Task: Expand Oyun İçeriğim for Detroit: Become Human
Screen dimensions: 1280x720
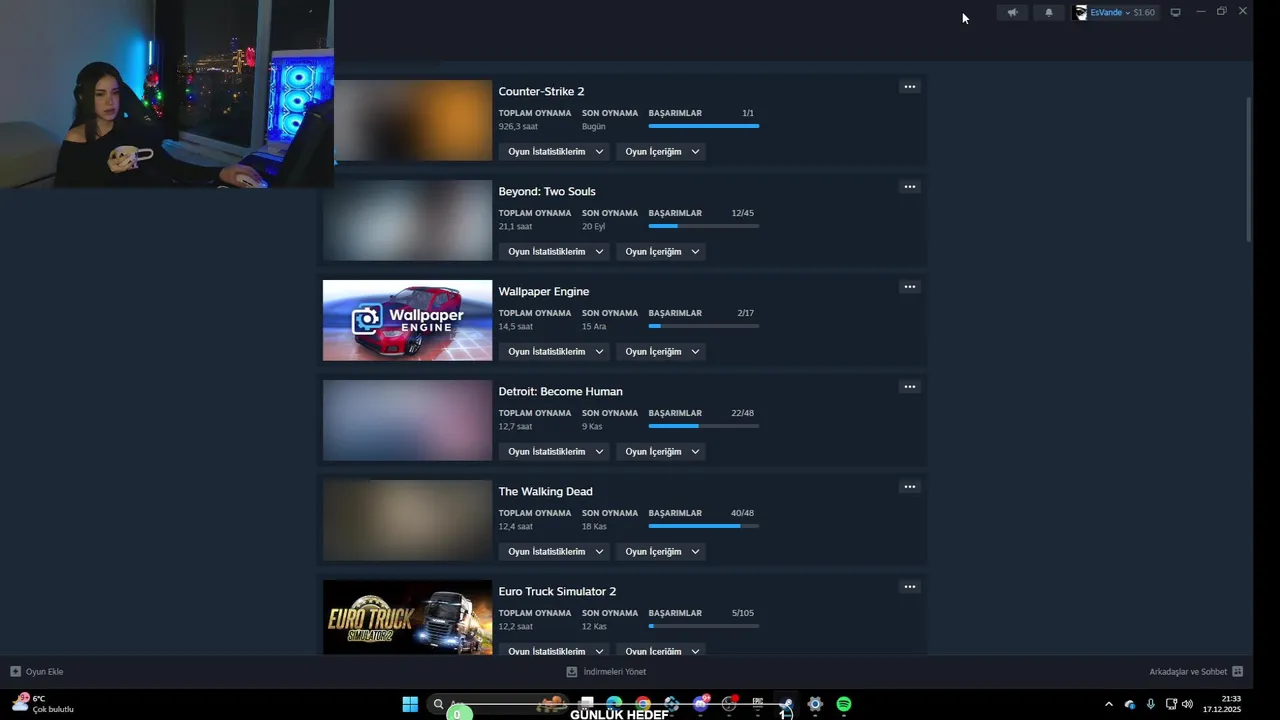Action: (x=661, y=452)
